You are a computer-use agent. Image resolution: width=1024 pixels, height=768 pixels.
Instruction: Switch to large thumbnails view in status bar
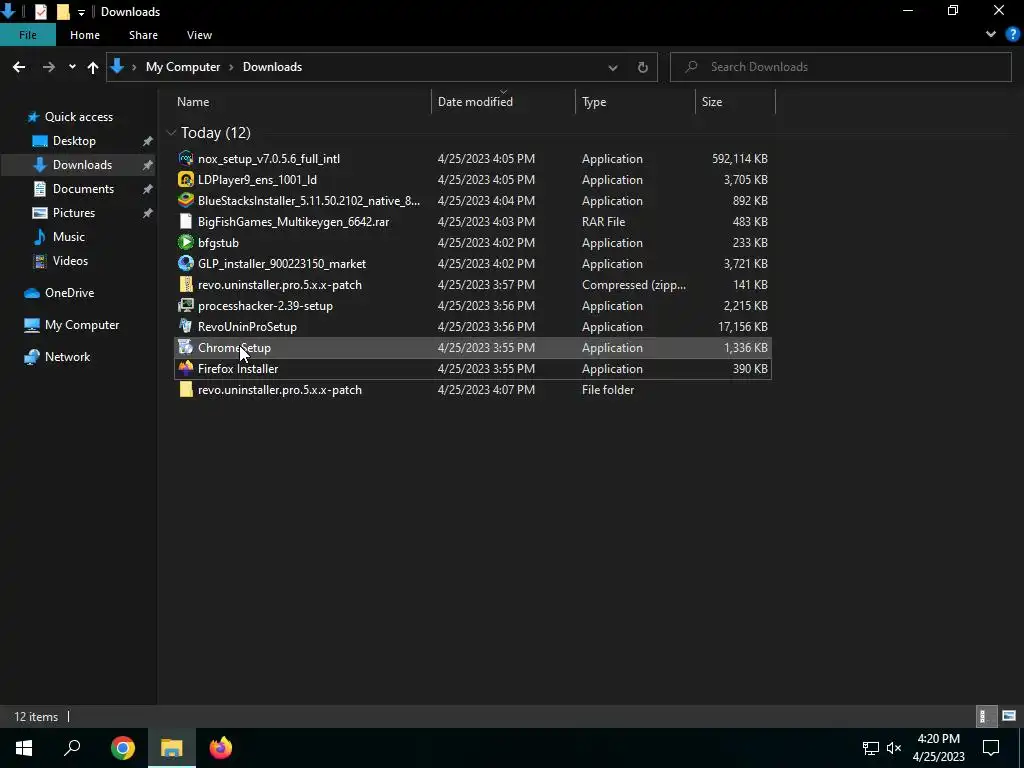pyautogui.click(x=1009, y=716)
